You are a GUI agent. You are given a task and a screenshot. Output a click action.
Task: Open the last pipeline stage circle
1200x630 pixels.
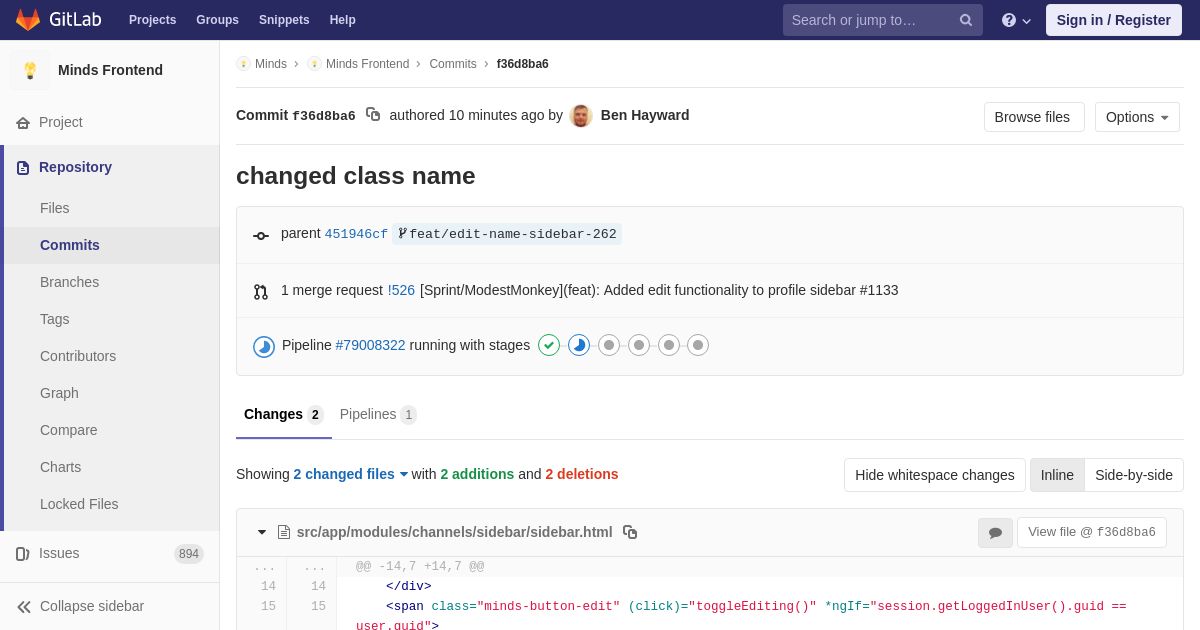coord(698,345)
